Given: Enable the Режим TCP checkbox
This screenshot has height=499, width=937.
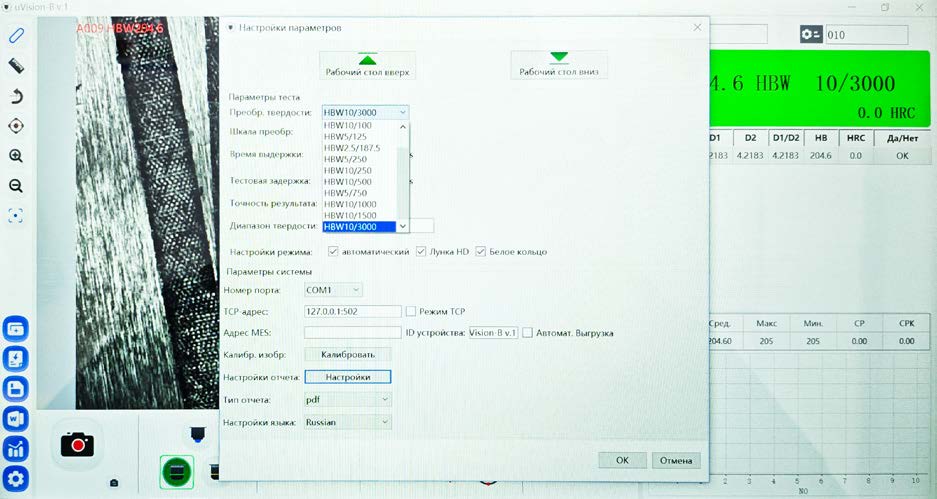Looking at the screenshot, I should point(411,311).
